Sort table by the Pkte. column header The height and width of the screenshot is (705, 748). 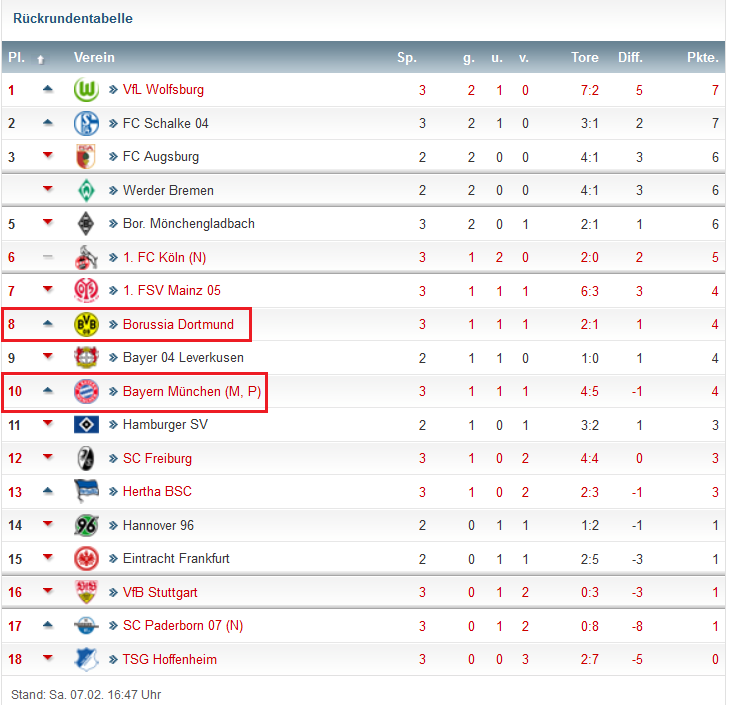click(702, 57)
